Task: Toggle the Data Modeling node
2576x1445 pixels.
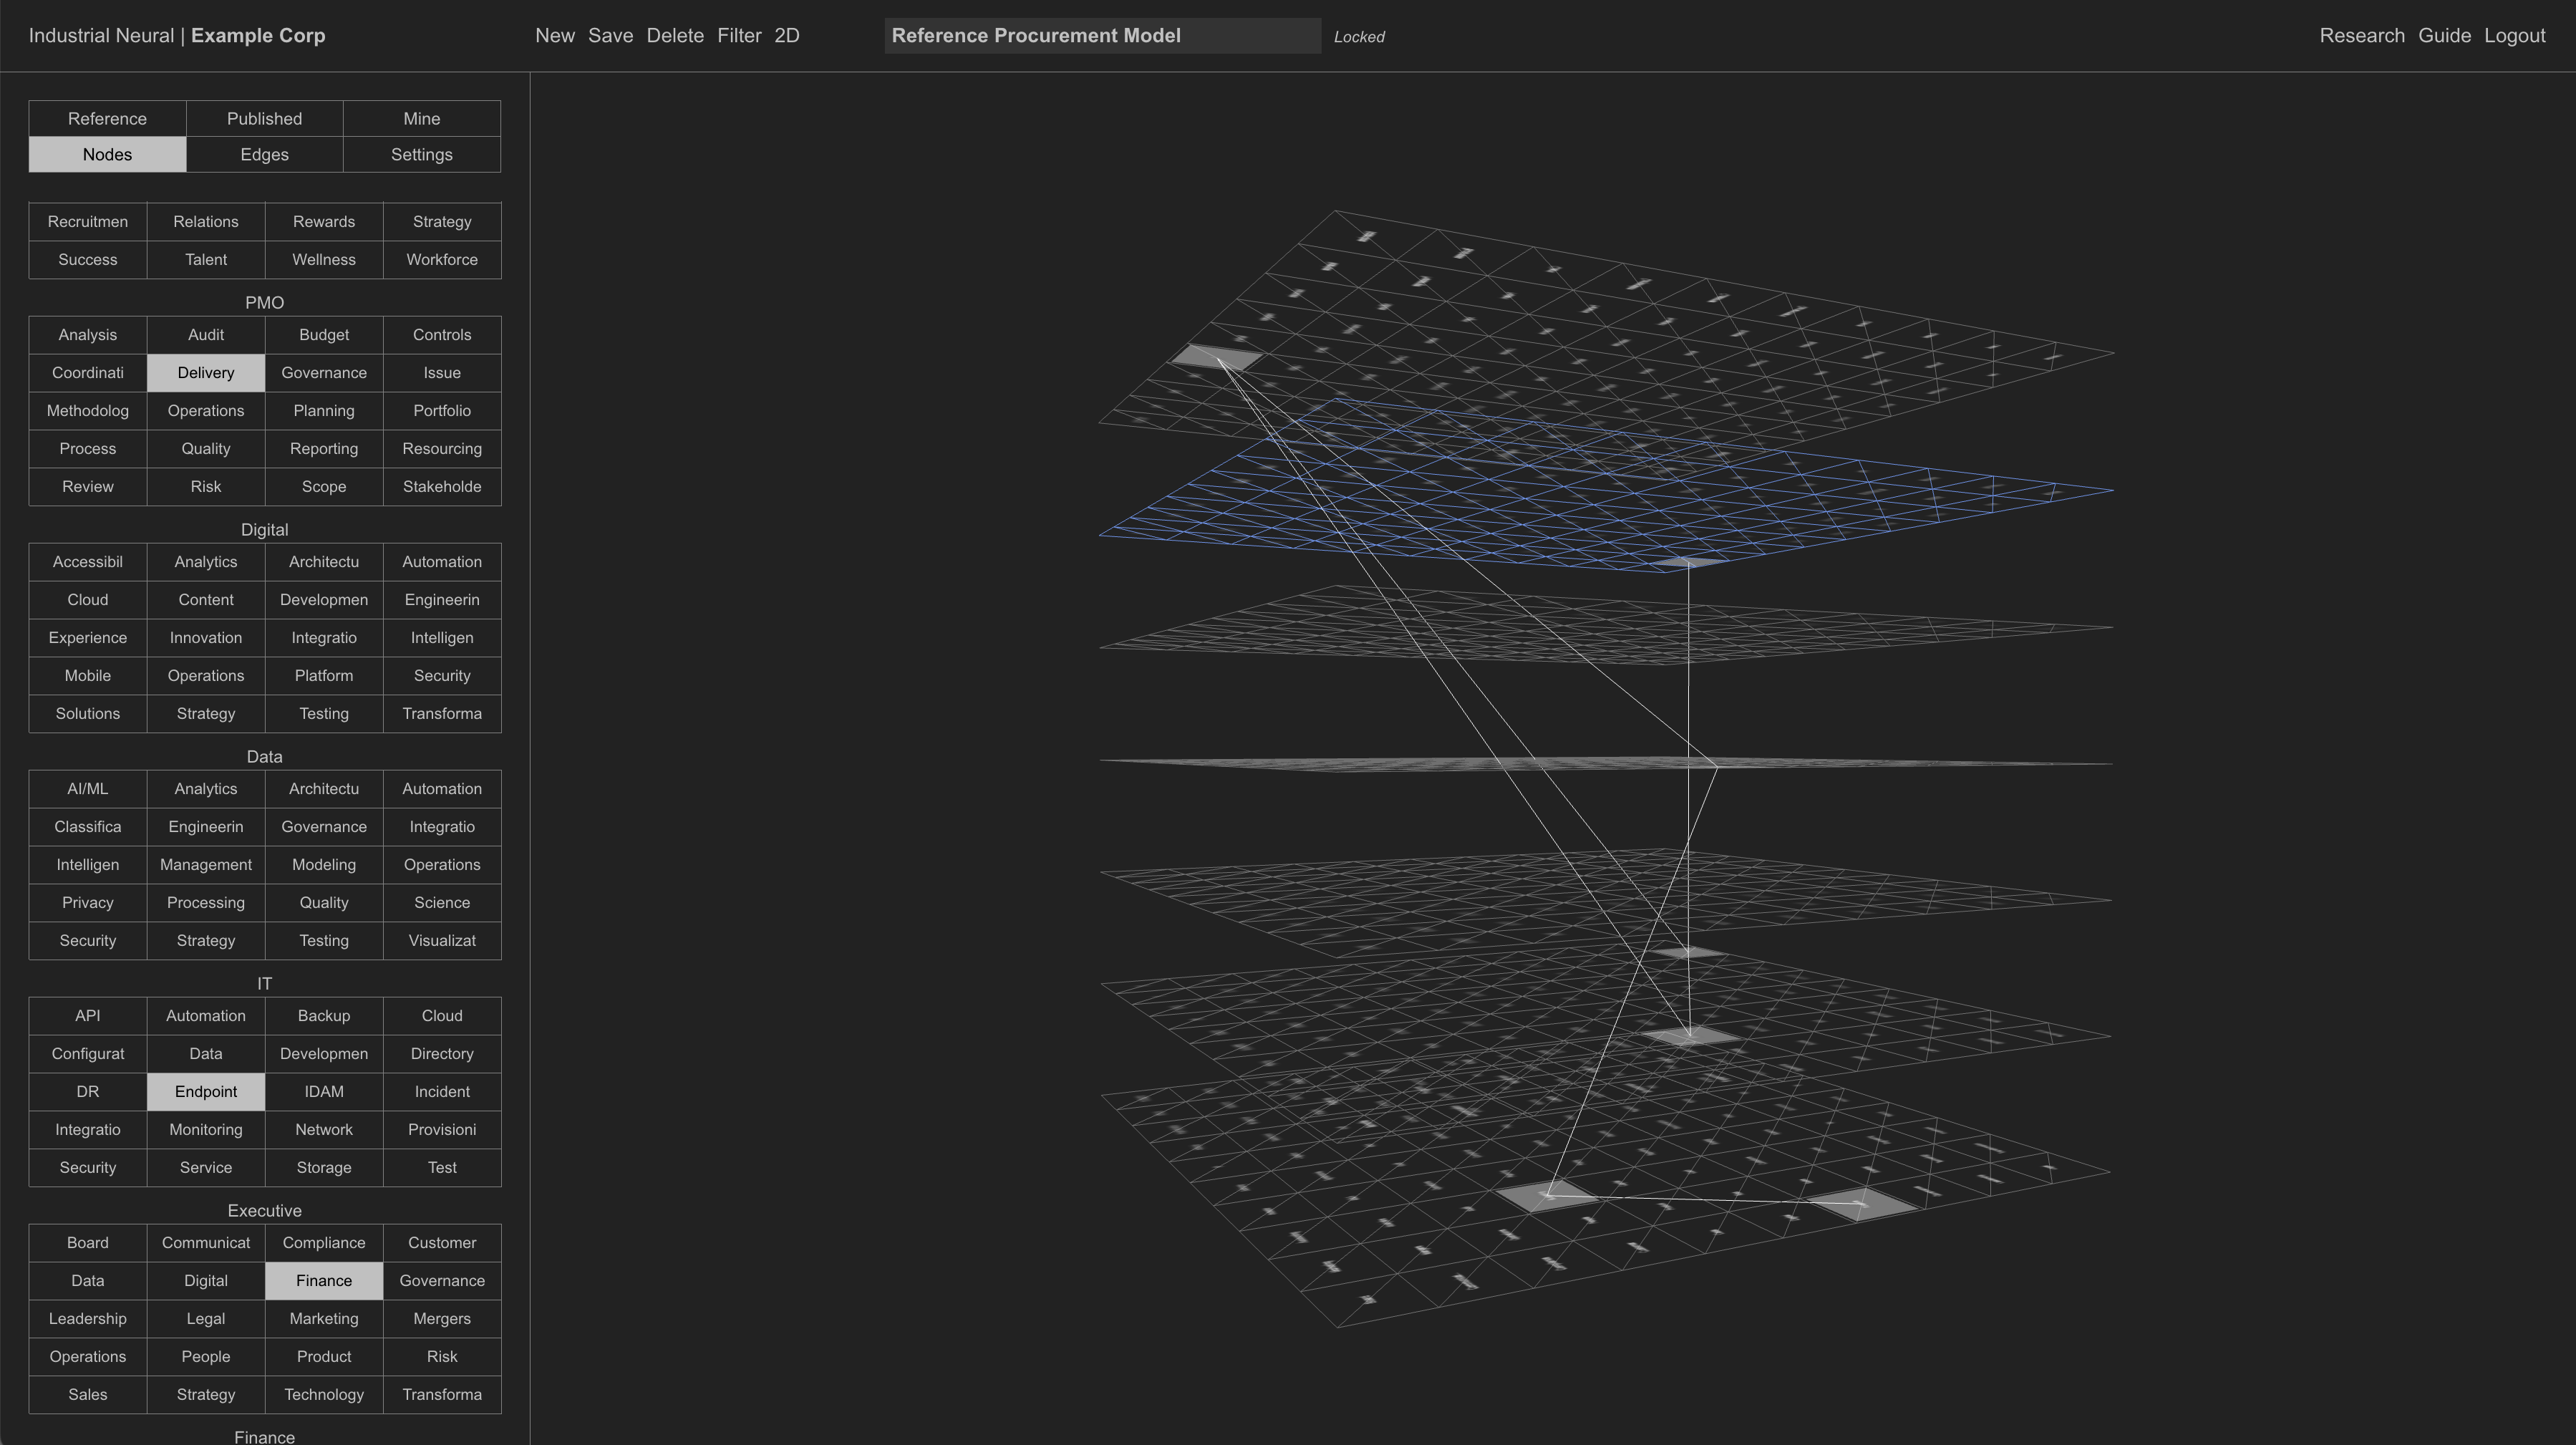Action: pyautogui.click(x=324, y=865)
